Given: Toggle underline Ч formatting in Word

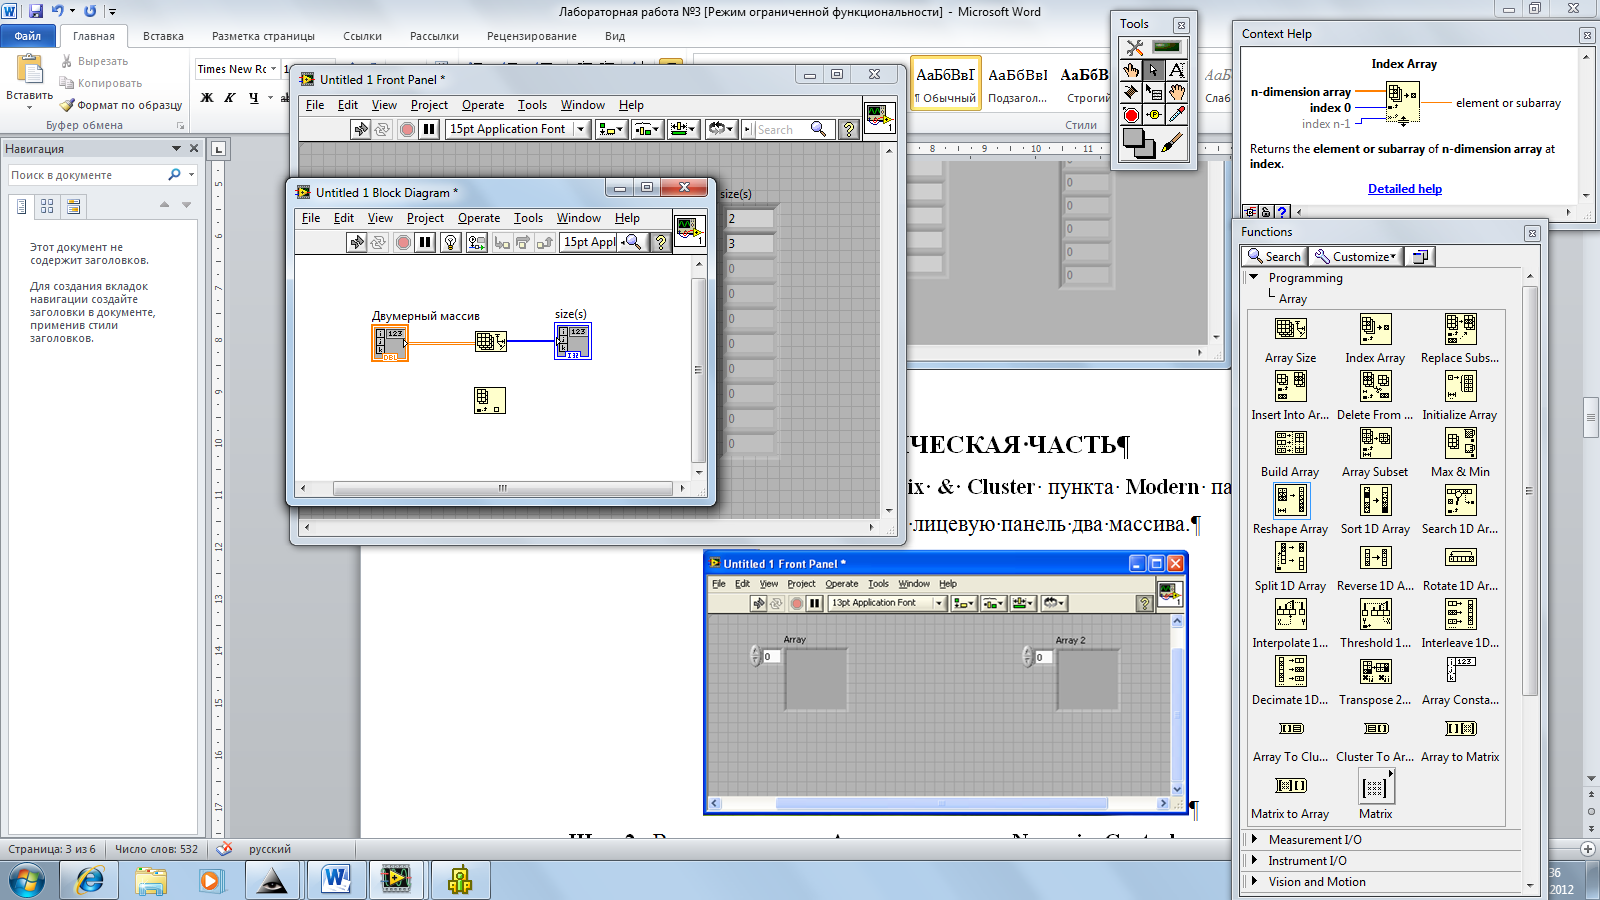Looking at the screenshot, I should (254, 97).
